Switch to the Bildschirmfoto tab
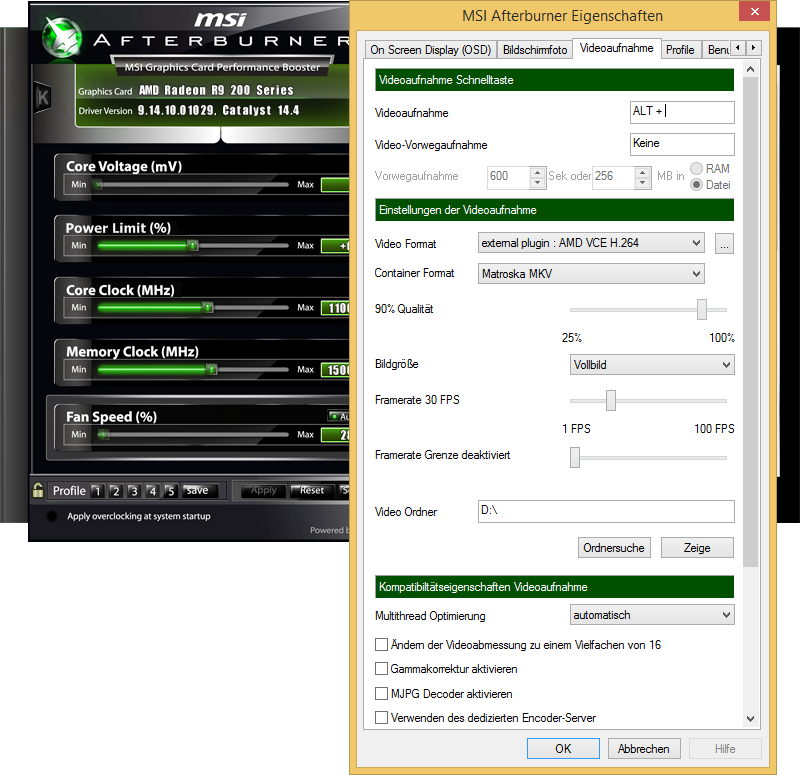This screenshot has height=775, width=800. click(x=535, y=50)
